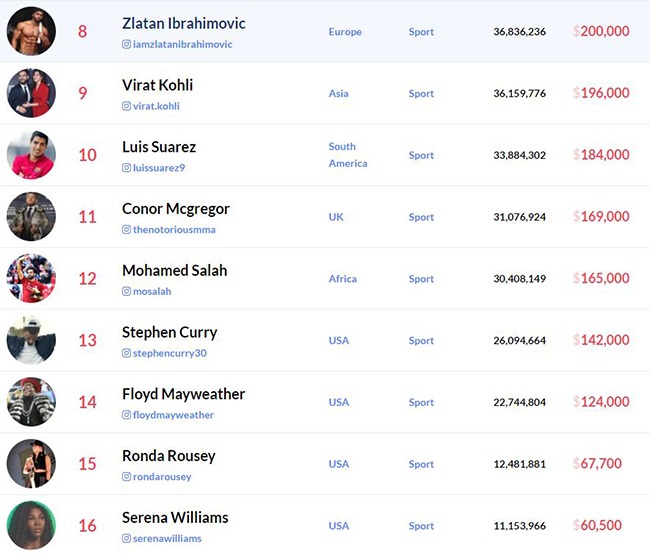Click the Instagram icon next to virat.kohli
Screen dimensions: 650x553
[x=126, y=106]
